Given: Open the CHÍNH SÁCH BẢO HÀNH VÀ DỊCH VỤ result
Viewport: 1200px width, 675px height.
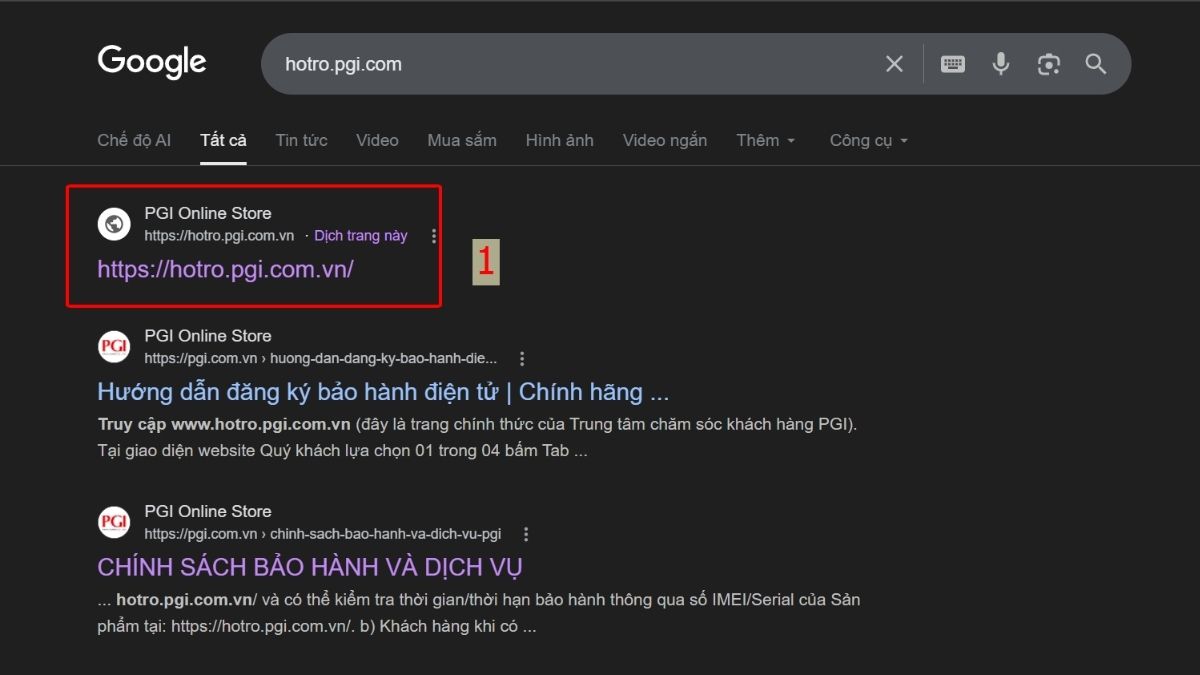Looking at the screenshot, I should 308,566.
